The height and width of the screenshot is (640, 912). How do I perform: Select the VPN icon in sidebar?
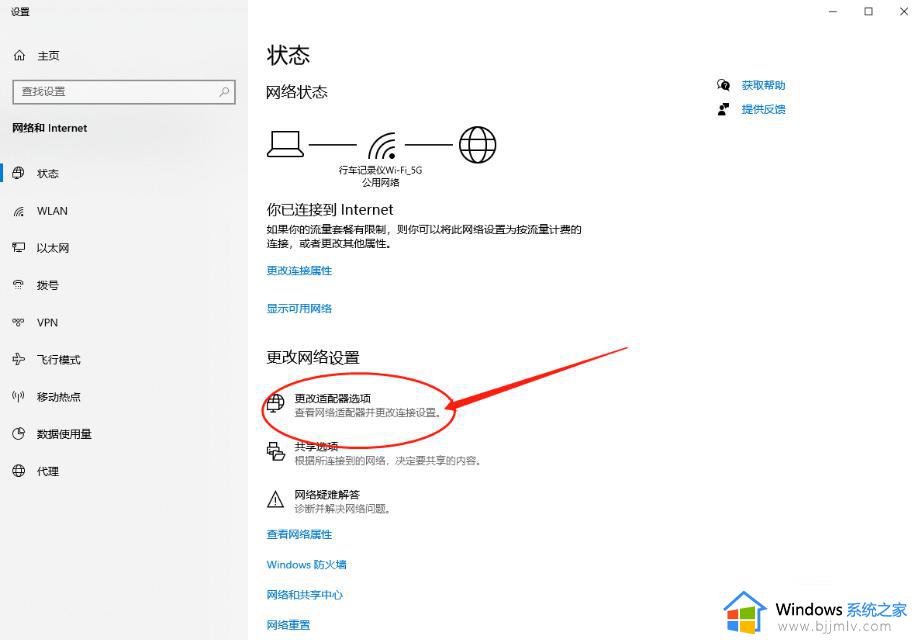tap(18, 322)
